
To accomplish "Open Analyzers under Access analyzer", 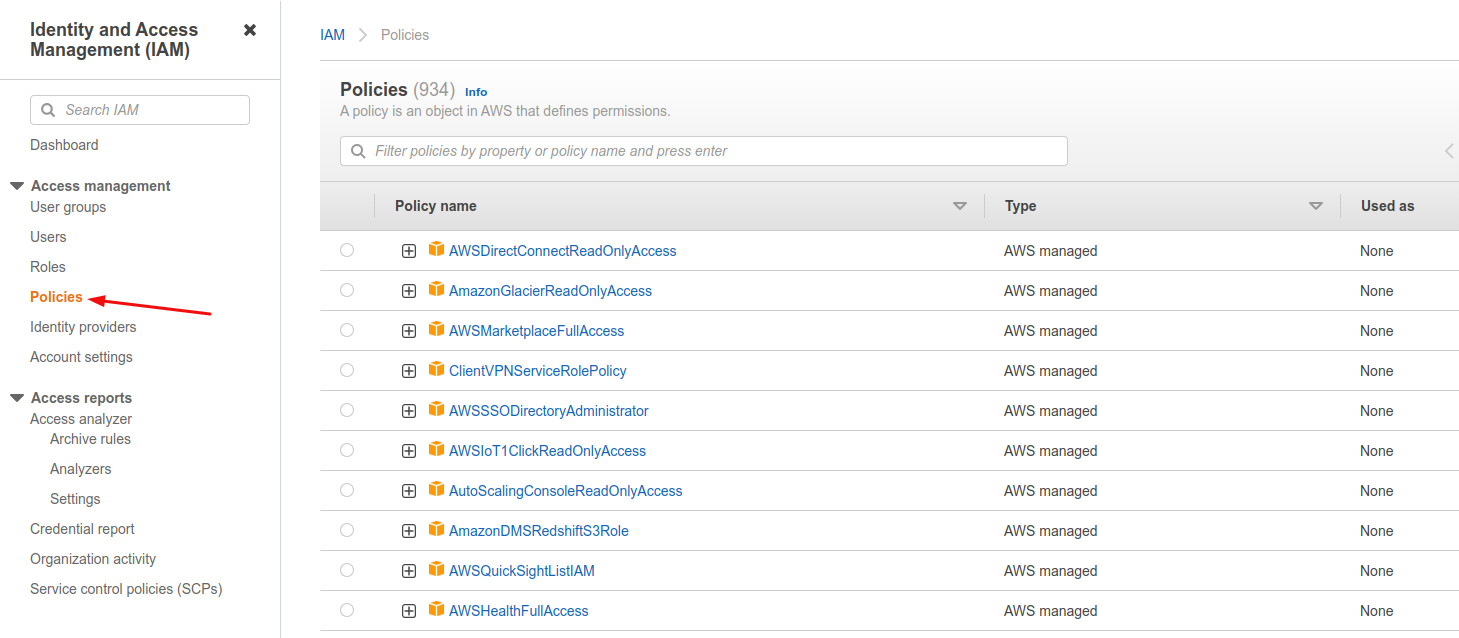I will coord(80,469).
